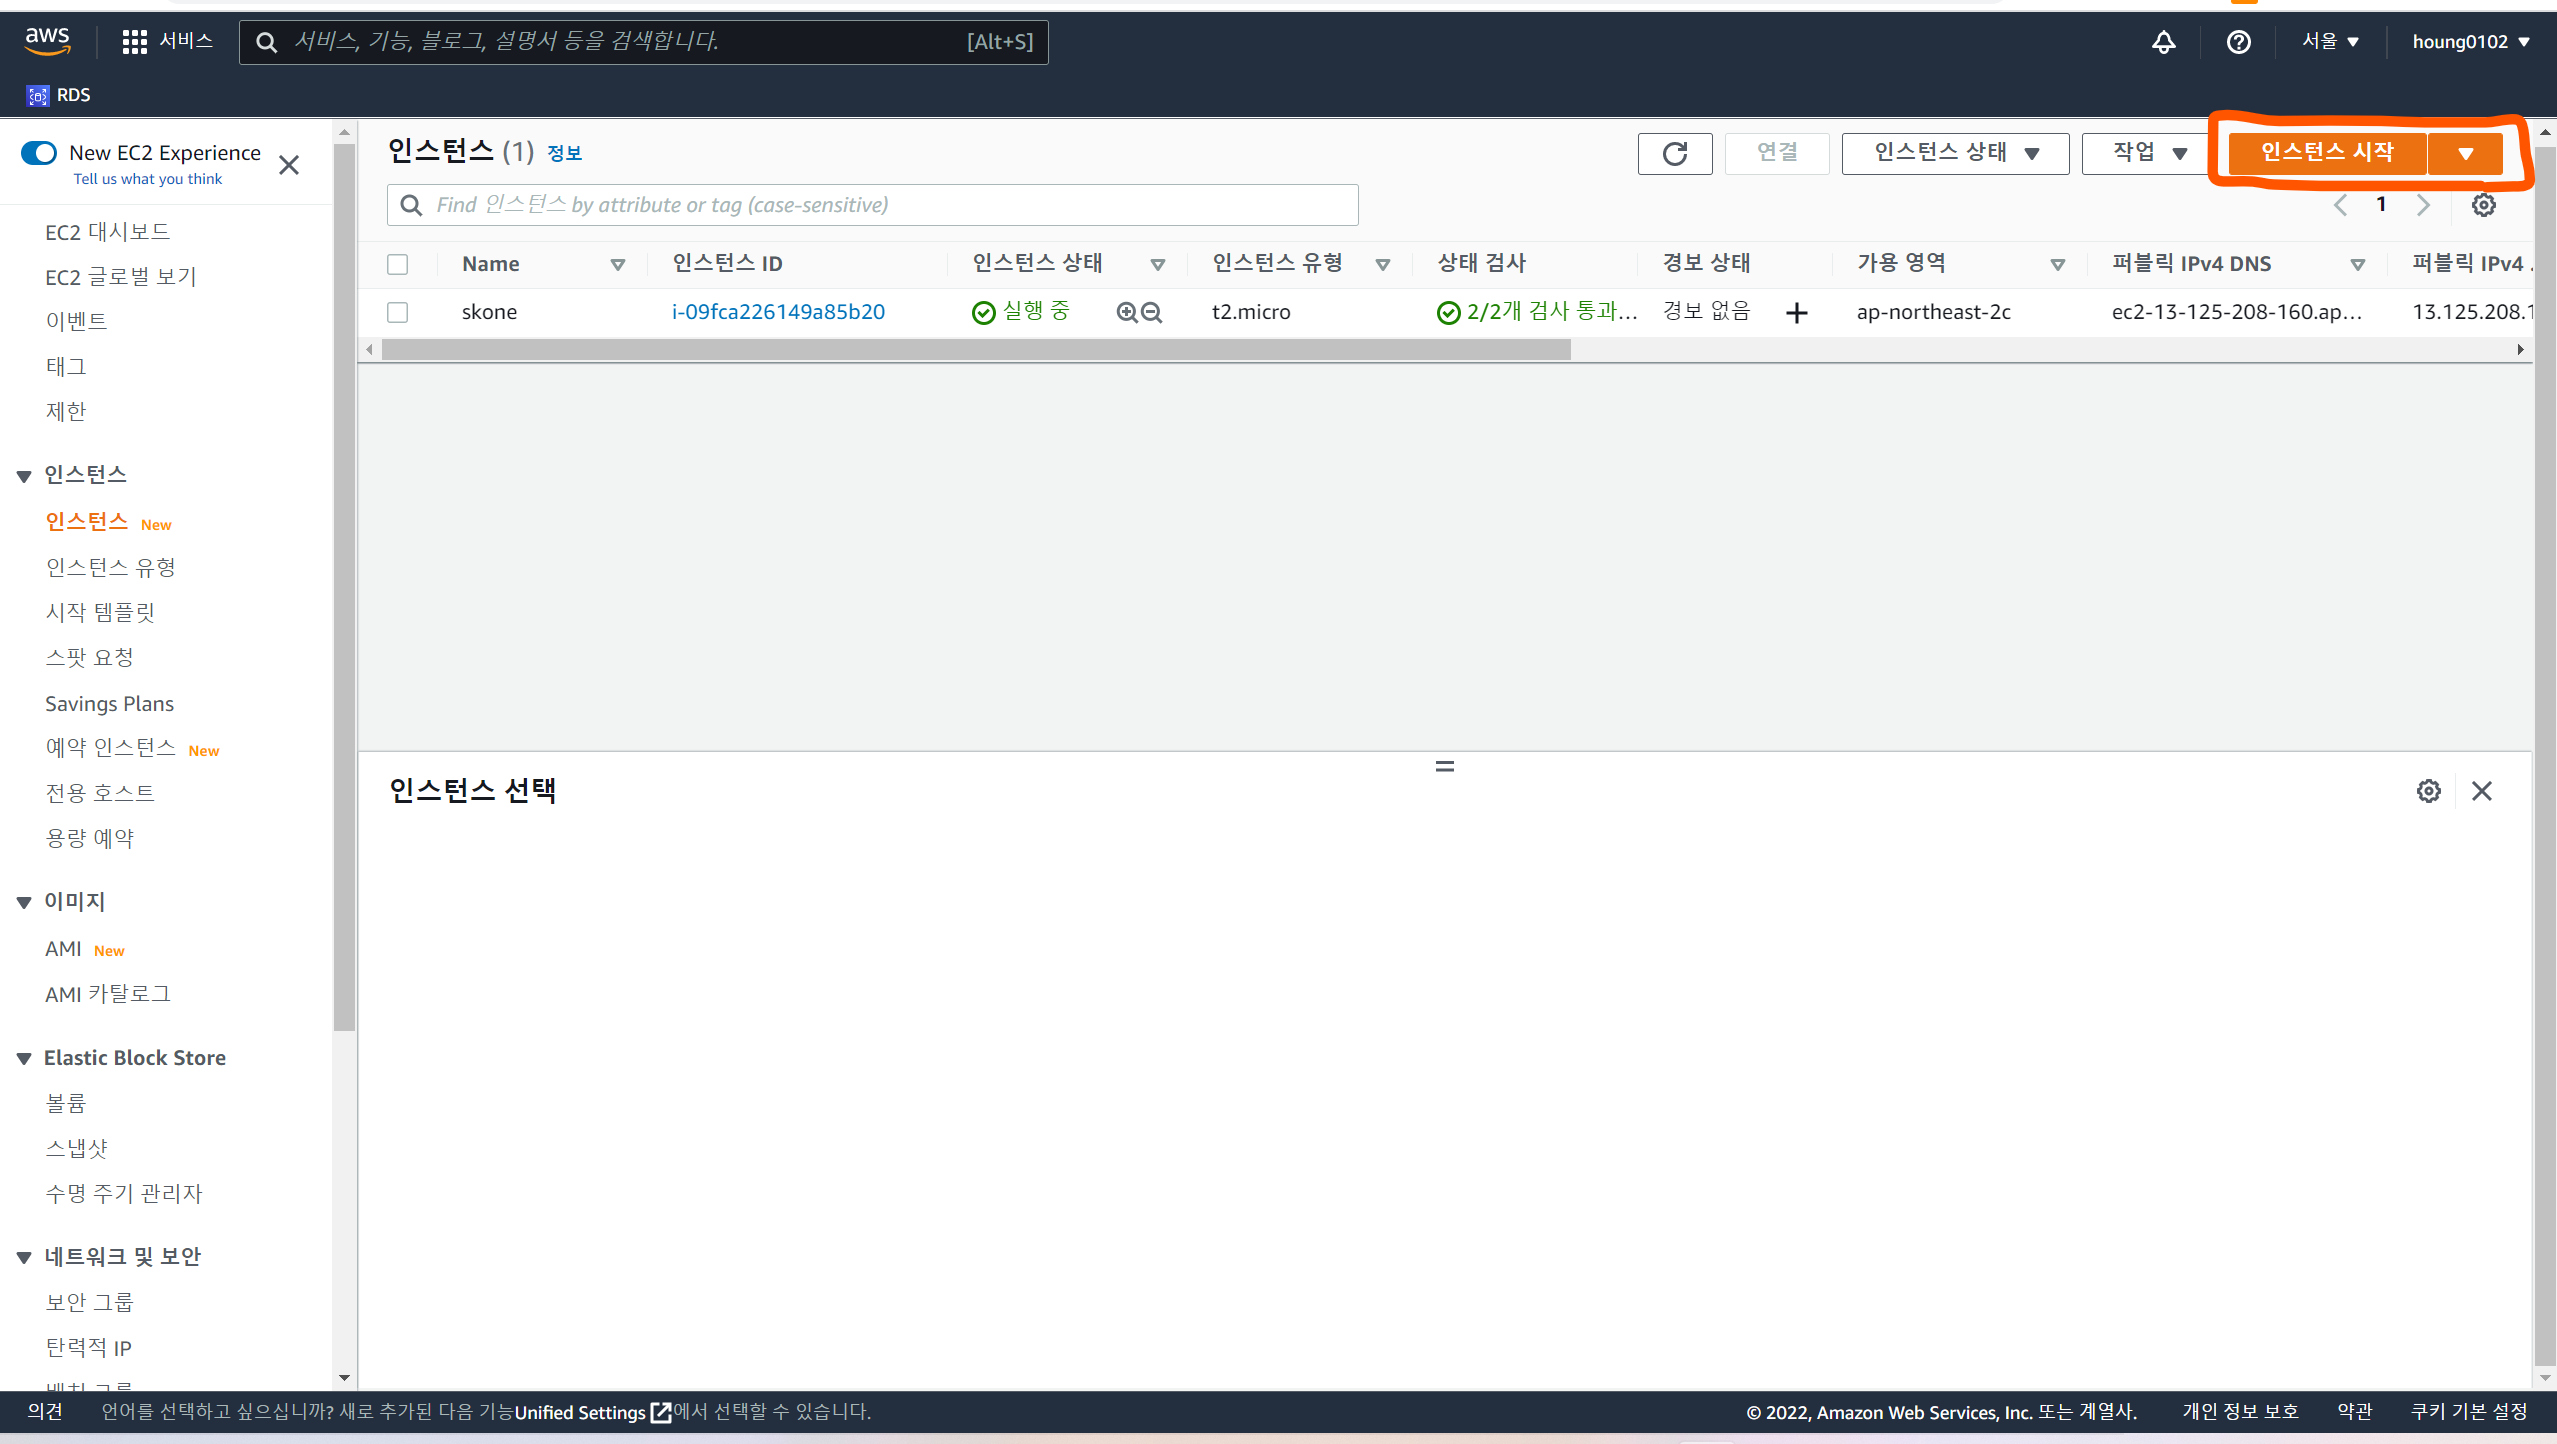The width and height of the screenshot is (2557, 1444).
Task: Open the help question mark icon
Action: point(2238,41)
